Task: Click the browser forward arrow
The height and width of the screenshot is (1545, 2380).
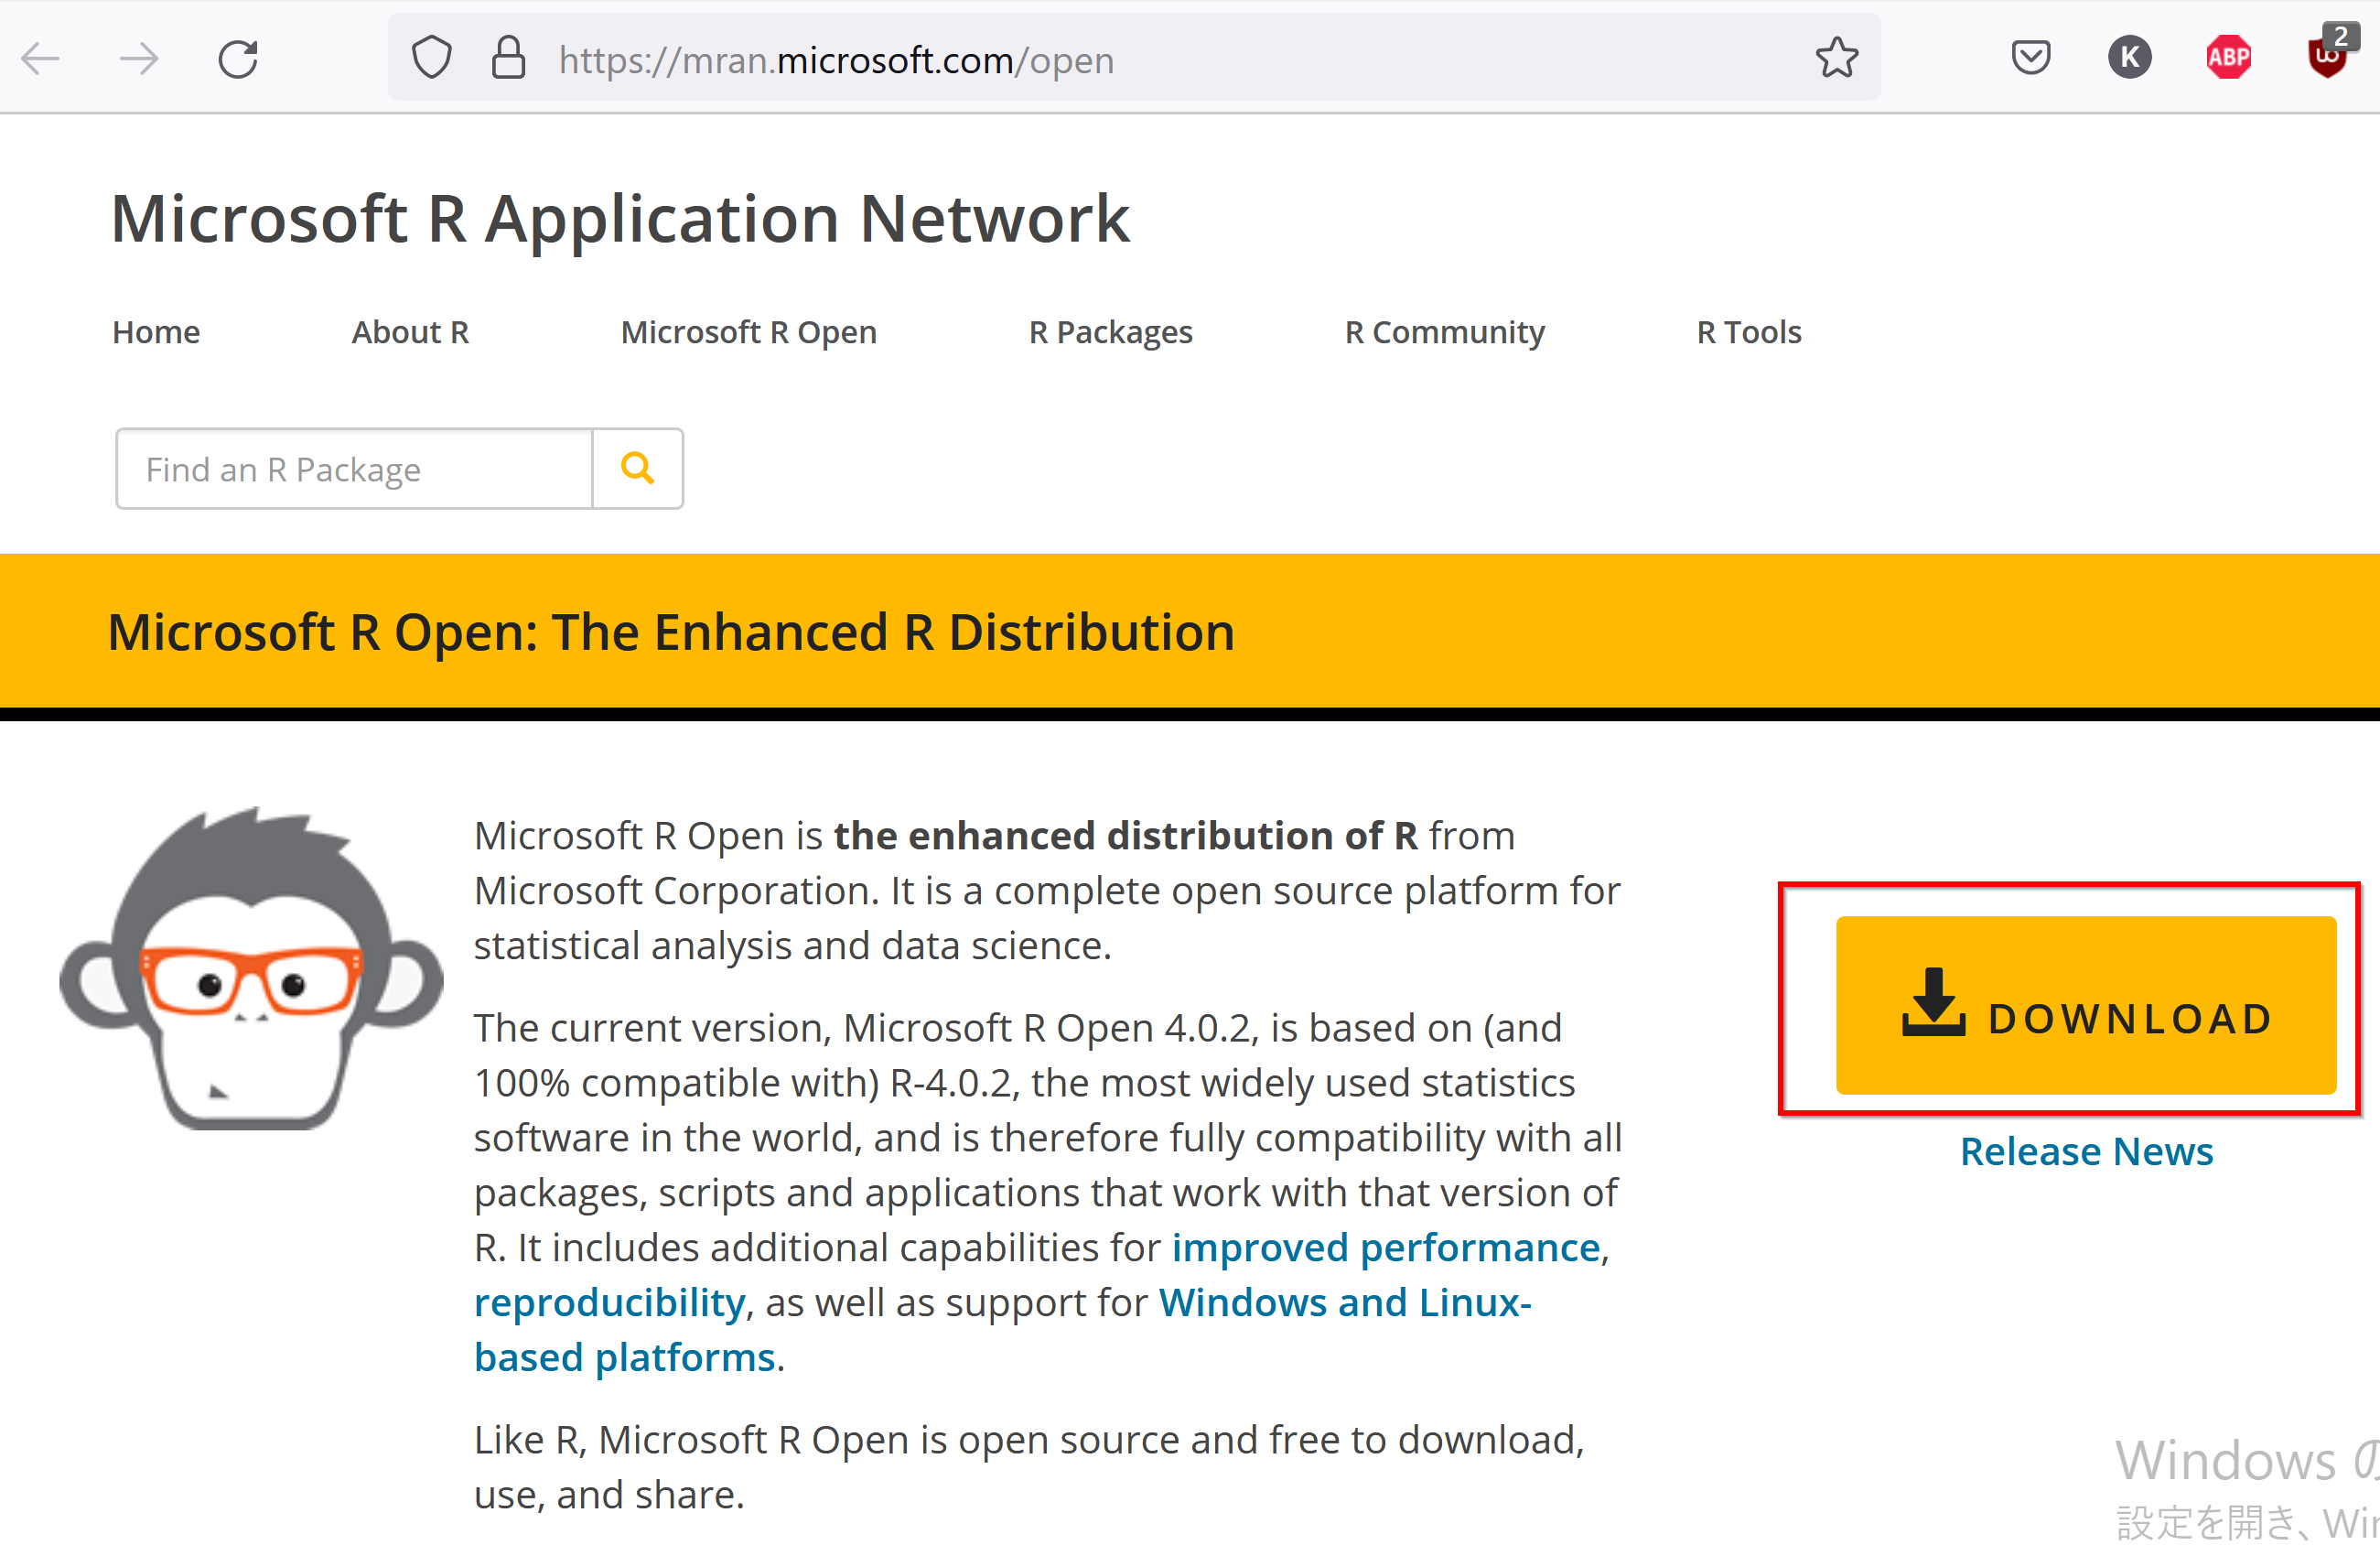Action: pos(139,59)
